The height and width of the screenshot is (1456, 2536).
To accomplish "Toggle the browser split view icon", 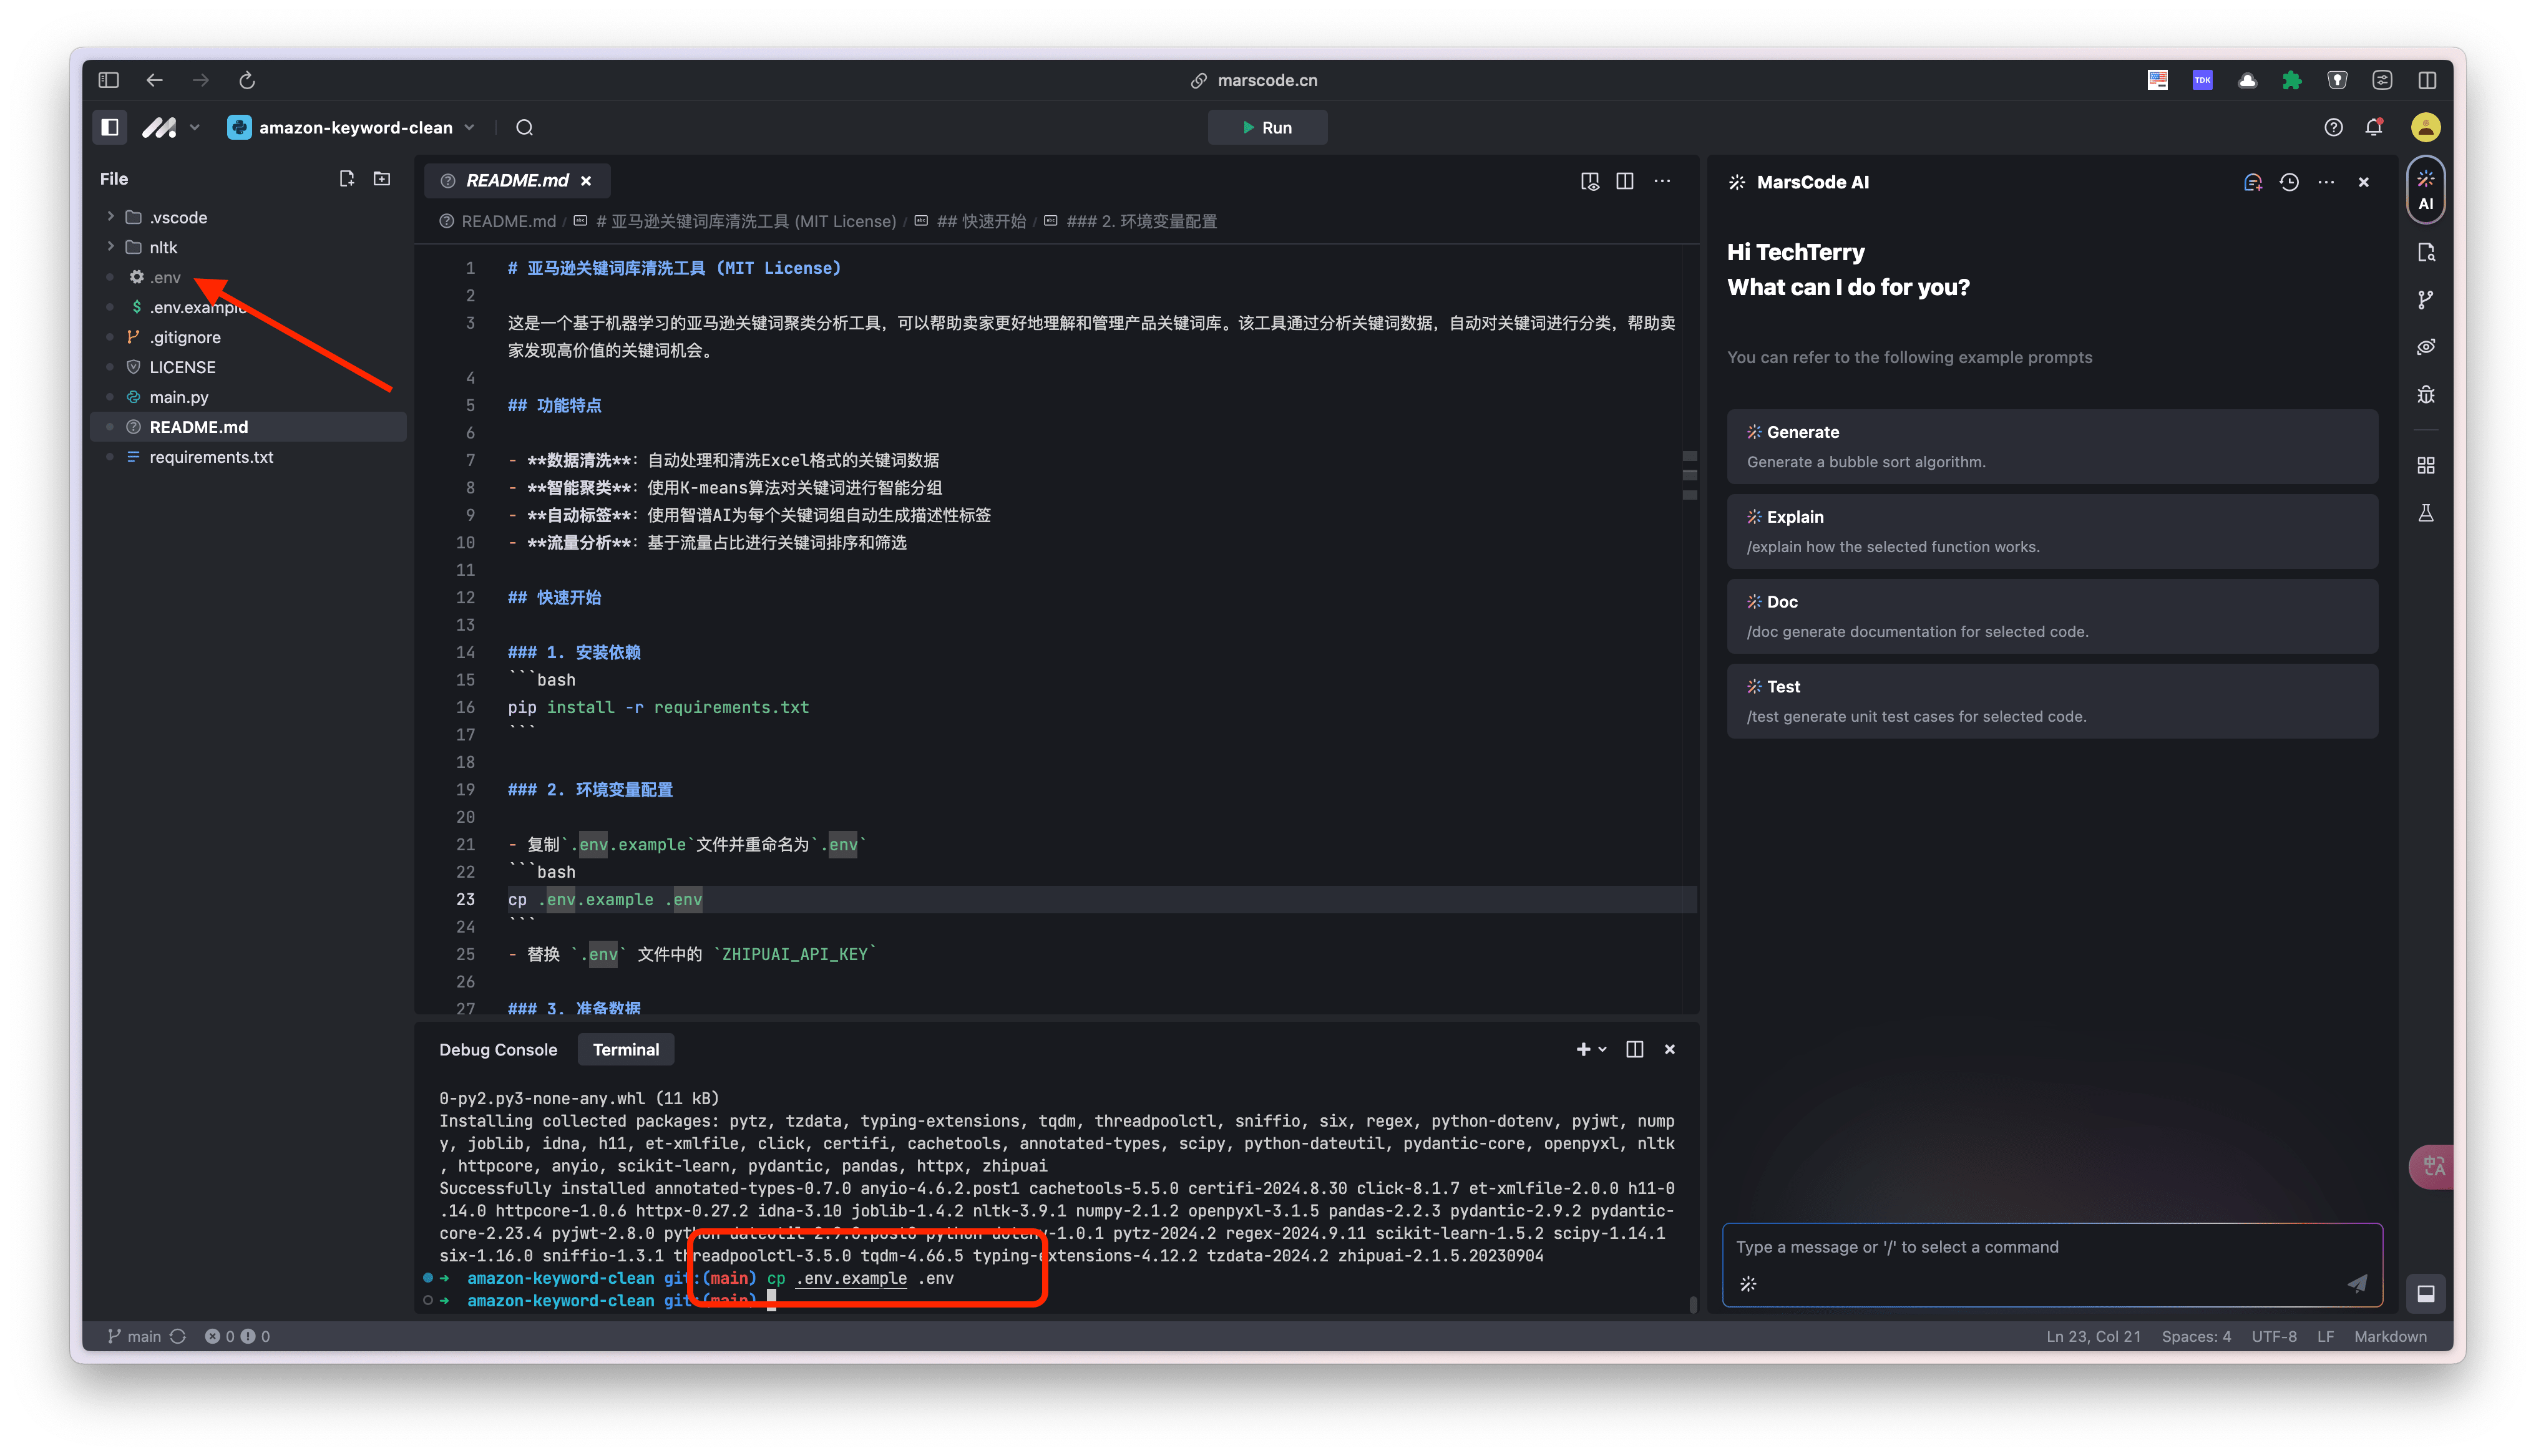I will pos(2427,80).
